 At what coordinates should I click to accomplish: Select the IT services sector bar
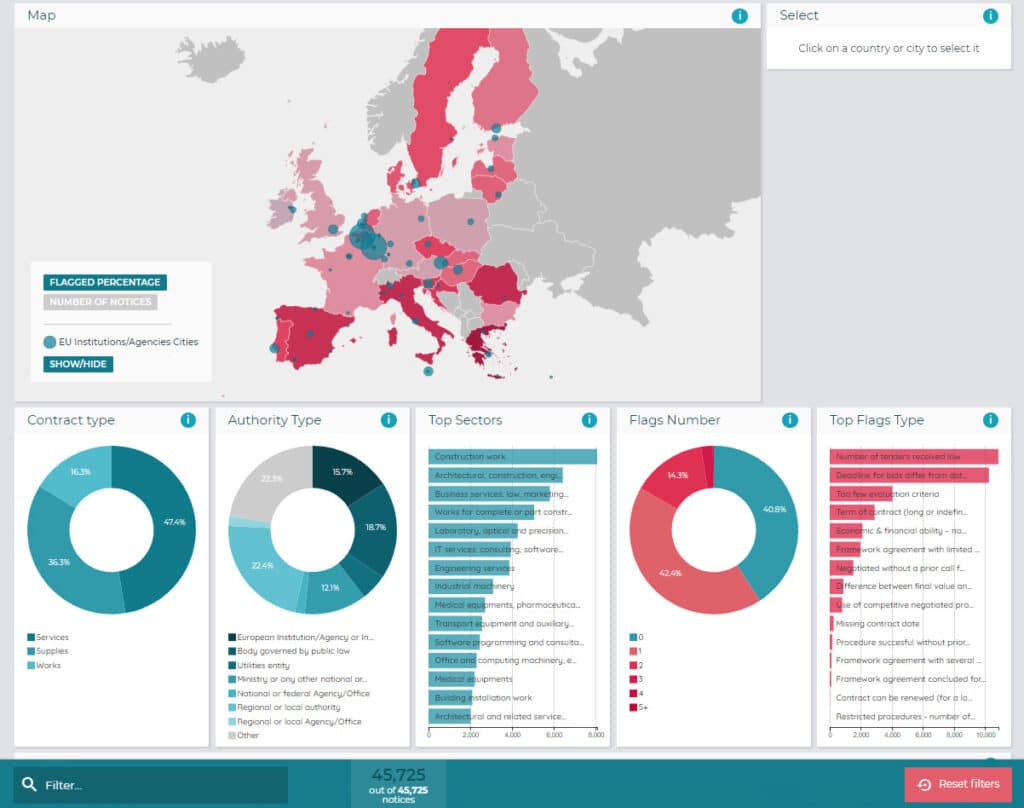click(480, 549)
